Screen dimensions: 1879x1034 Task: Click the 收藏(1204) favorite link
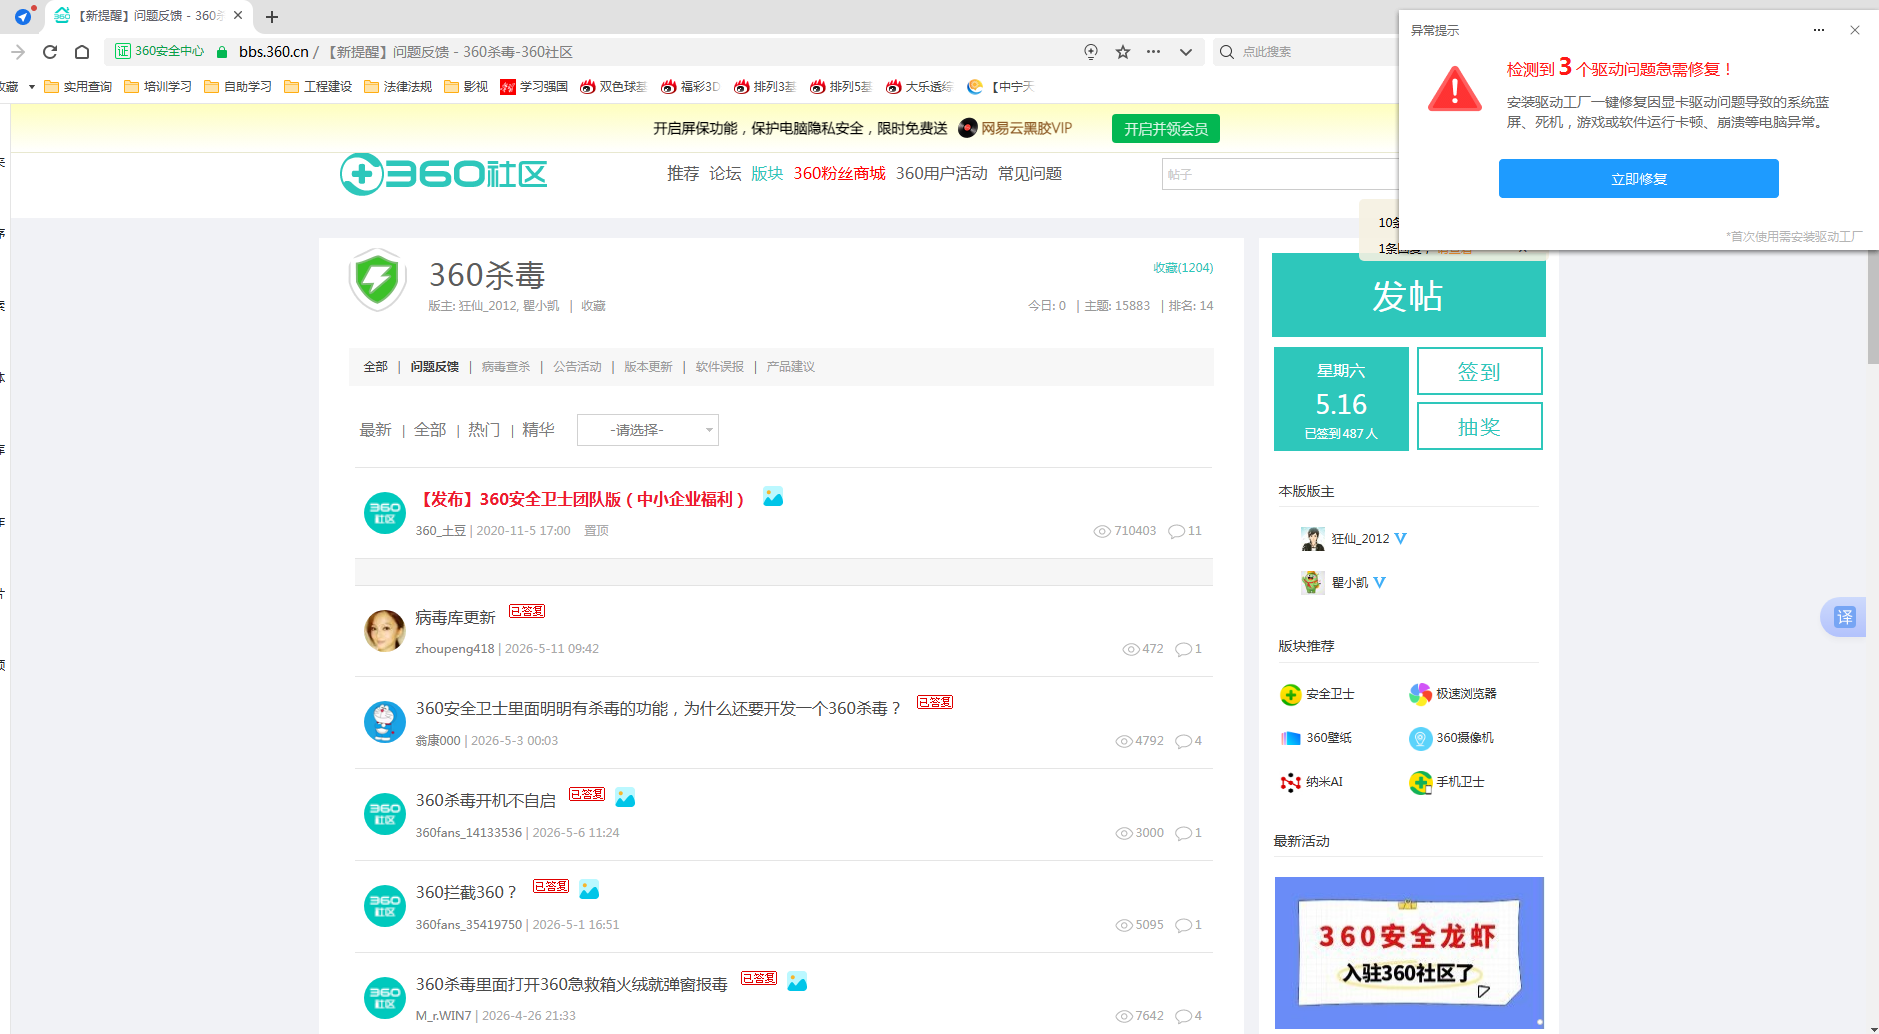1183,268
